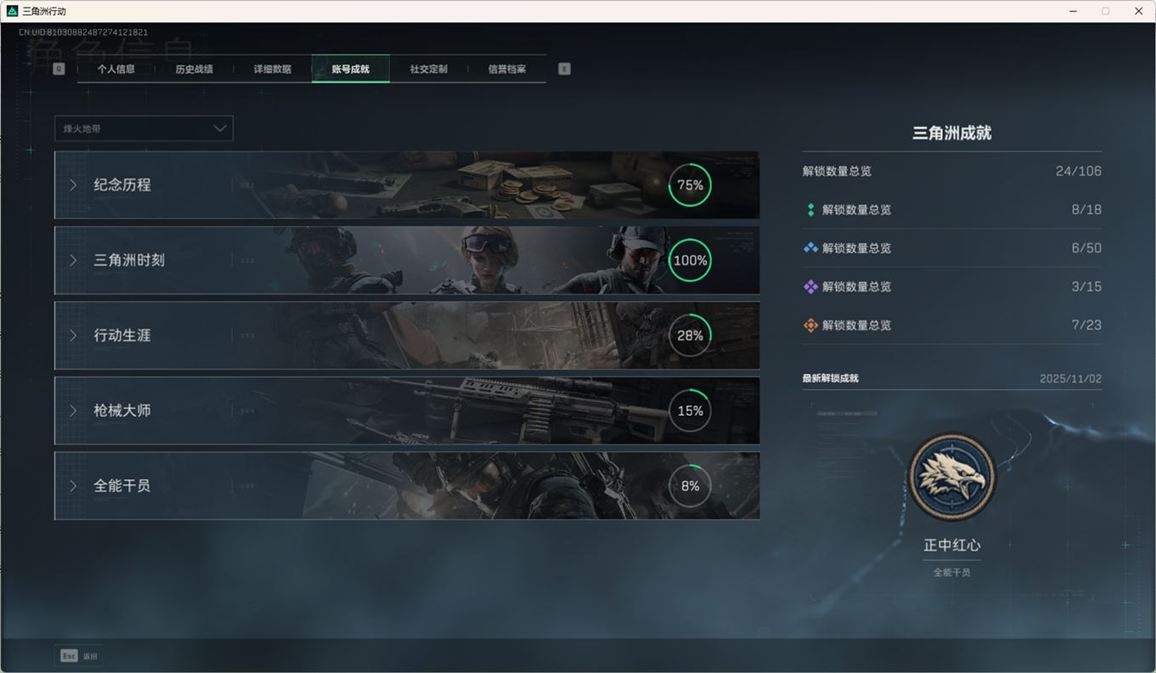The image size is (1156, 673).
Task: Click the green tier icon beside 8/18
Action: pyautogui.click(x=811, y=210)
